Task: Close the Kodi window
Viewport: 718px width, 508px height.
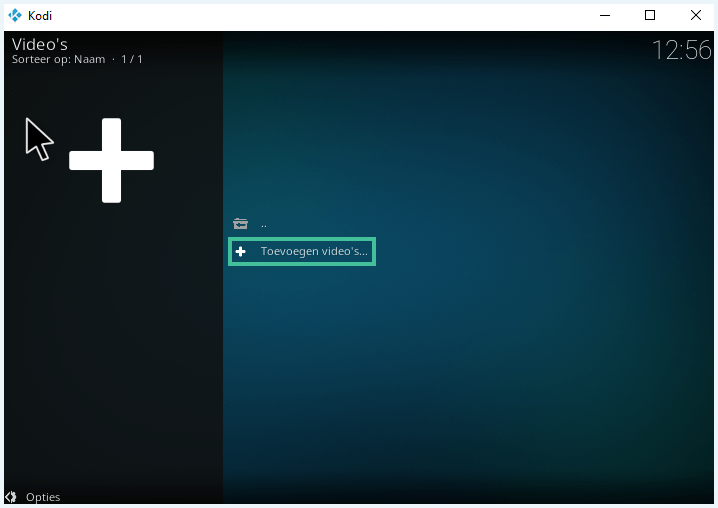Action: pos(696,16)
